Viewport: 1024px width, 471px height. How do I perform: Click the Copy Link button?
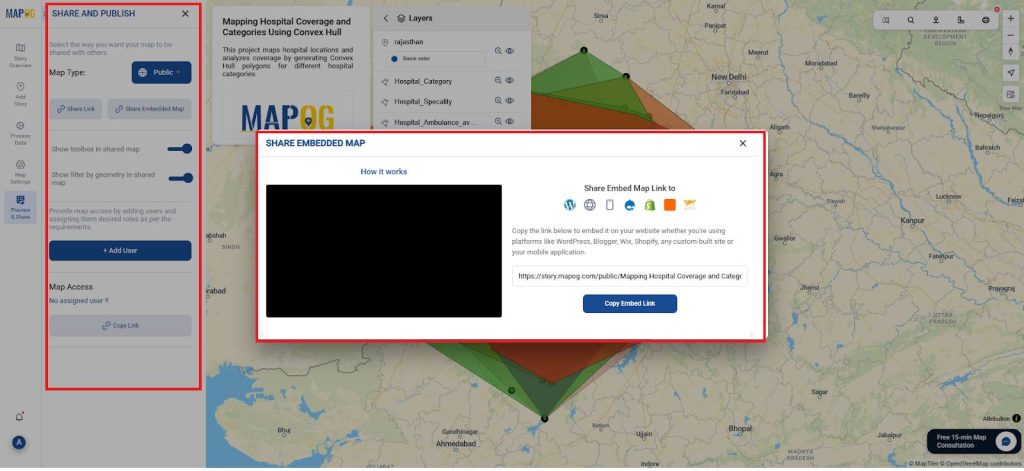(x=120, y=325)
